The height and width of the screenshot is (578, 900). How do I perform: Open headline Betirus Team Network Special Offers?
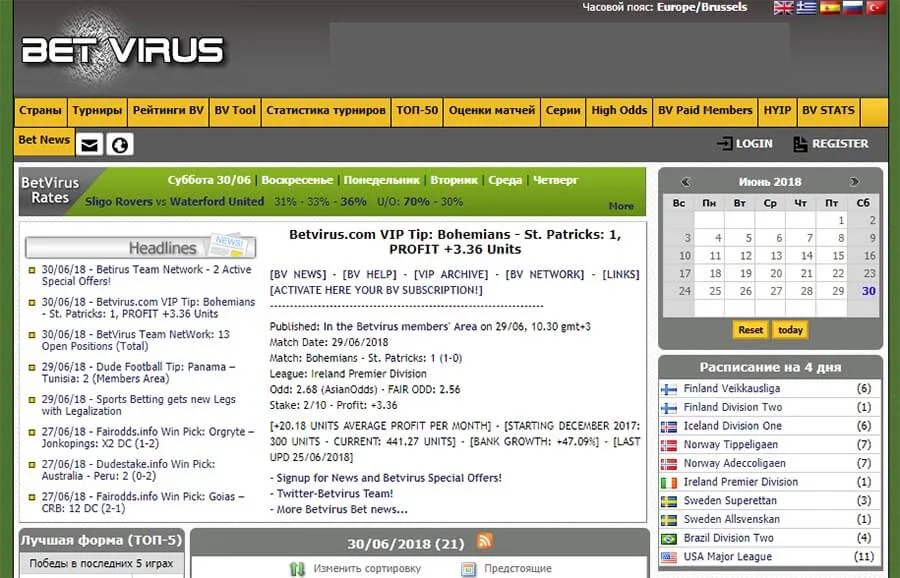tap(146, 276)
